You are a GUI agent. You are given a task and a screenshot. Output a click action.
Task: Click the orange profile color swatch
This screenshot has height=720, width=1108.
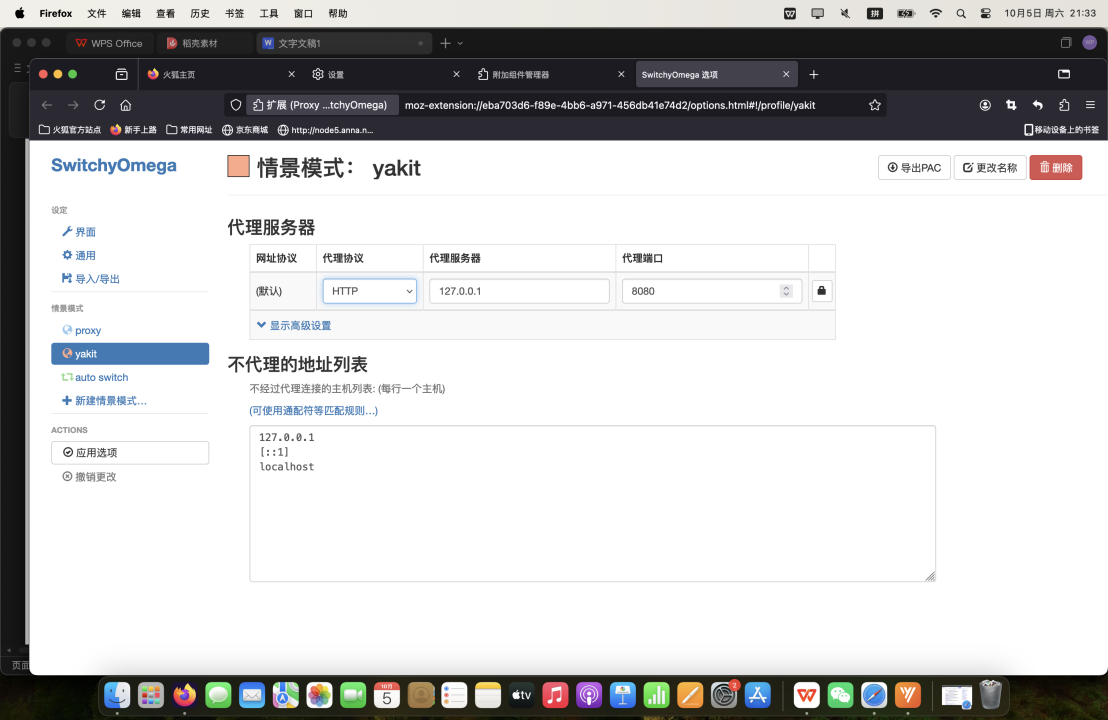pyautogui.click(x=238, y=167)
